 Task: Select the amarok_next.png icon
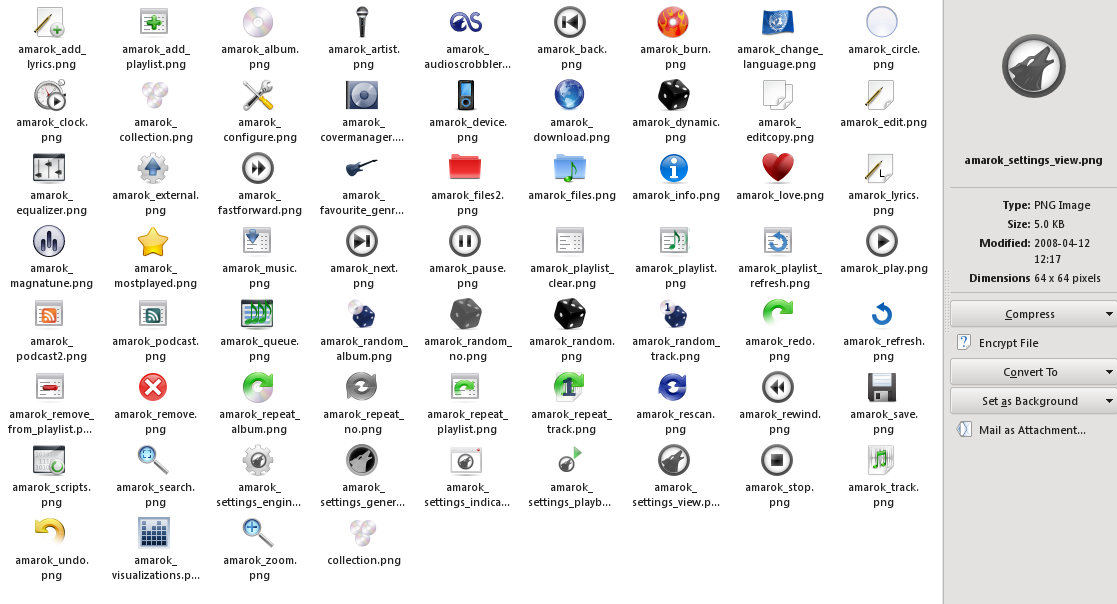pyautogui.click(x=362, y=241)
